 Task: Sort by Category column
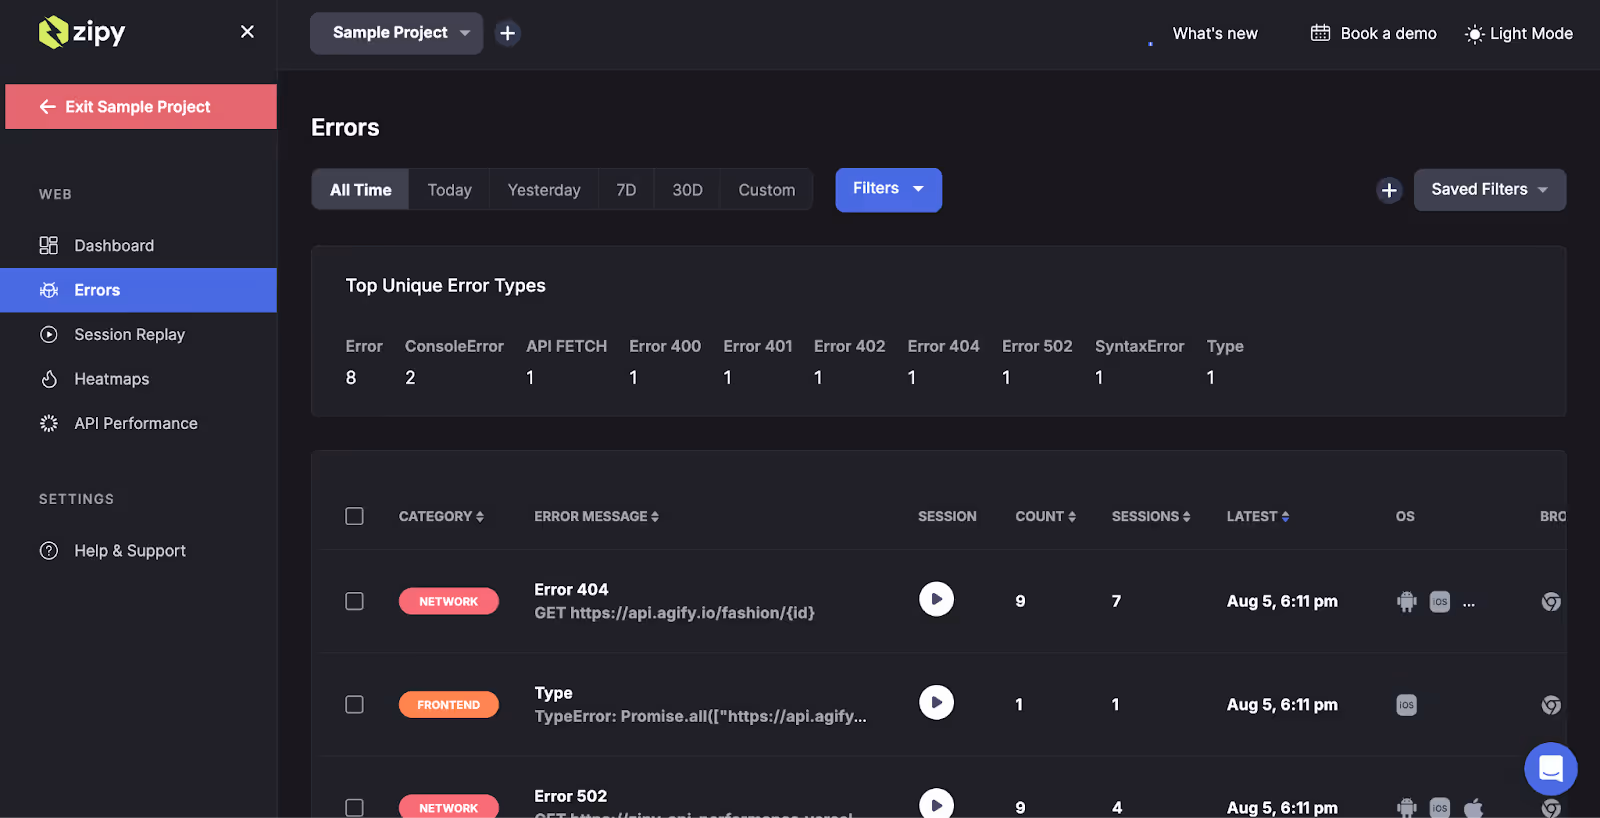441,516
